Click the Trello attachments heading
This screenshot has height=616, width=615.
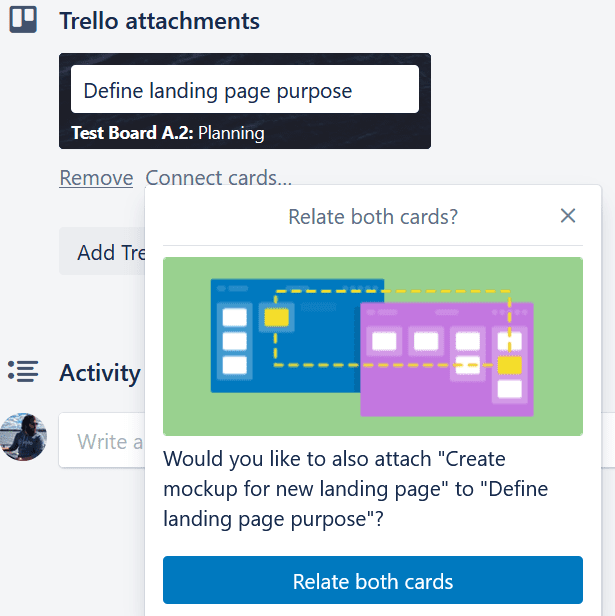pyautogui.click(x=159, y=21)
